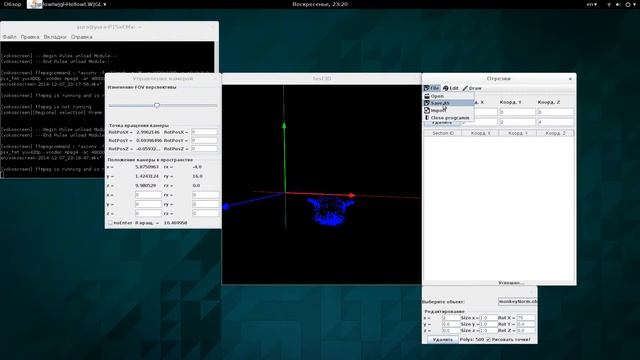This screenshot has height=360, width=640.
Task: Open the Edit menu
Action: (451, 88)
